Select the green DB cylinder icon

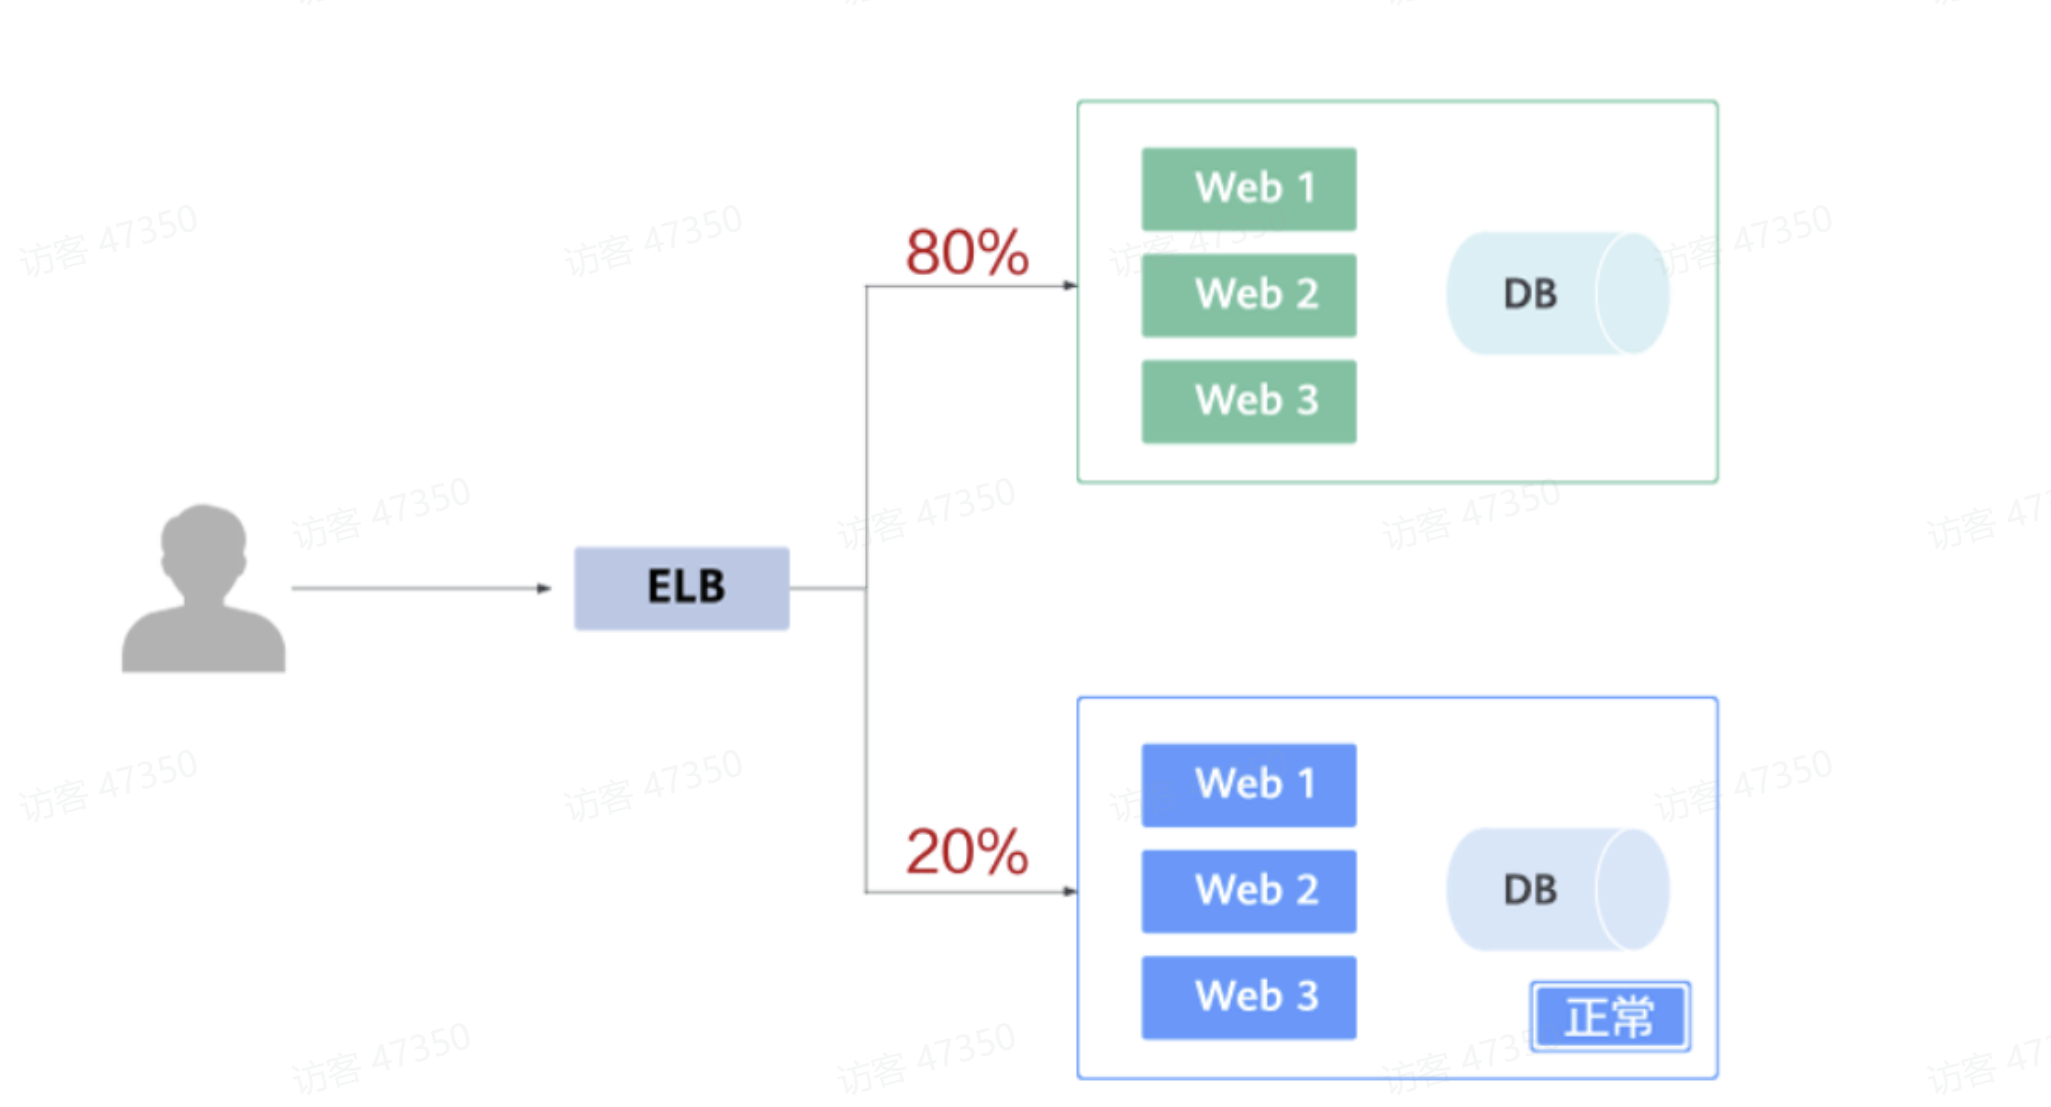pos(1557,294)
